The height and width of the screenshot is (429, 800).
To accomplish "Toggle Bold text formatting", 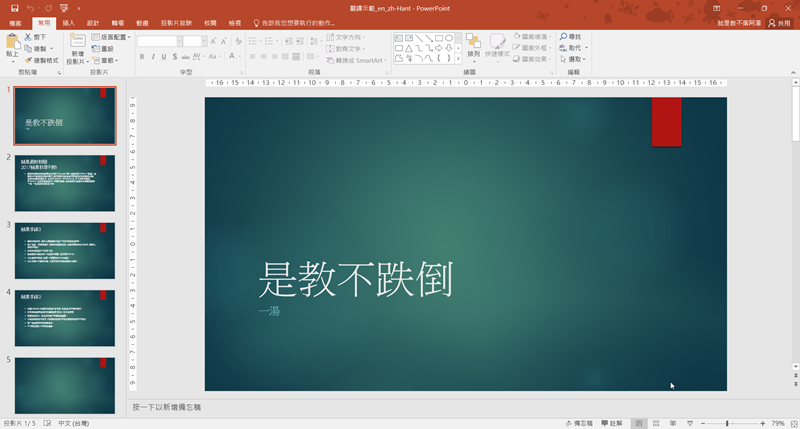I will pyautogui.click(x=142, y=57).
